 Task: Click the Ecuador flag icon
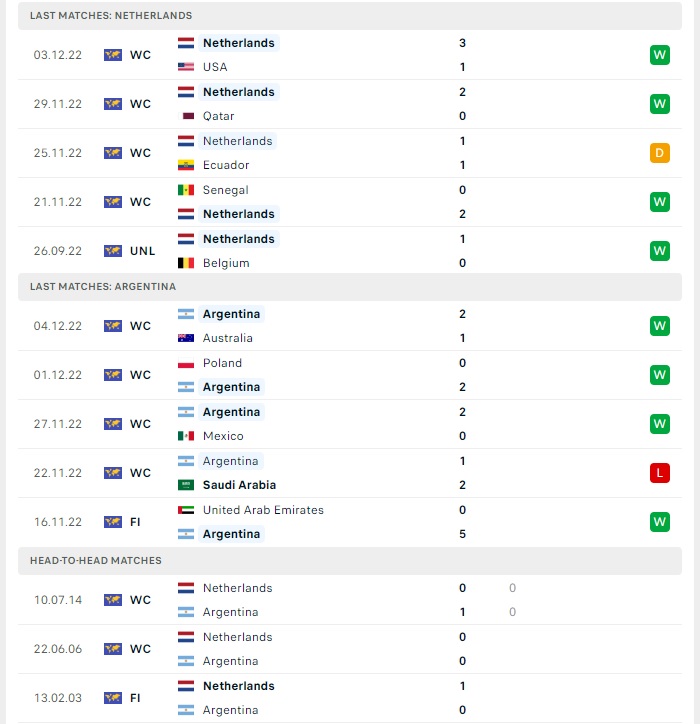186,165
